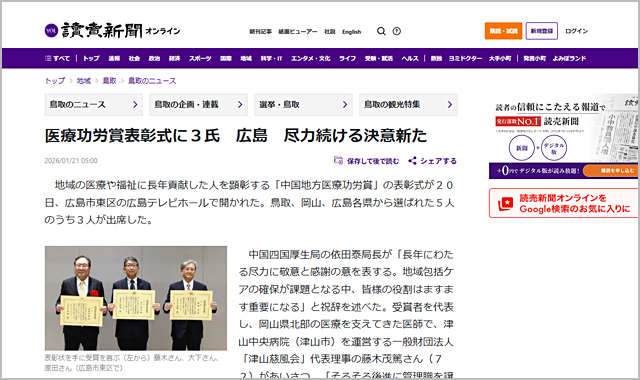This screenshot has width=640, height=380.
Task: Click the 社説 header link
Action: coord(330,31)
